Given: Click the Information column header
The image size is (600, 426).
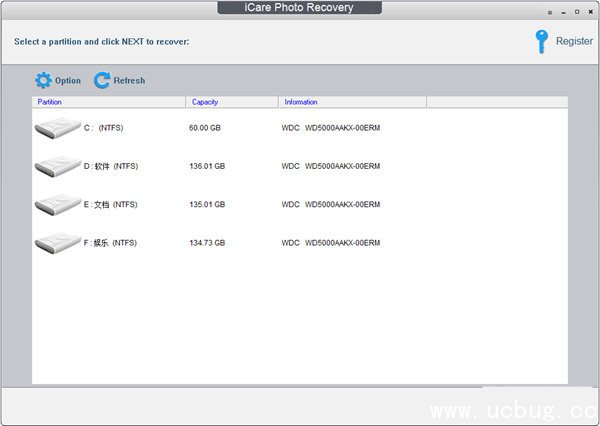Looking at the screenshot, I should 352,102.
